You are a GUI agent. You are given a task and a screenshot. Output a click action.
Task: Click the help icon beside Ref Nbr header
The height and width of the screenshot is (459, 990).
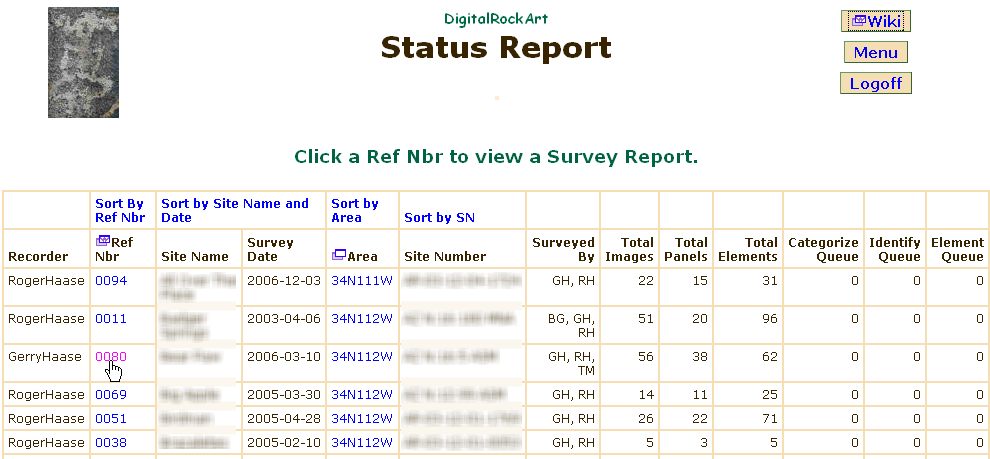point(102,241)
